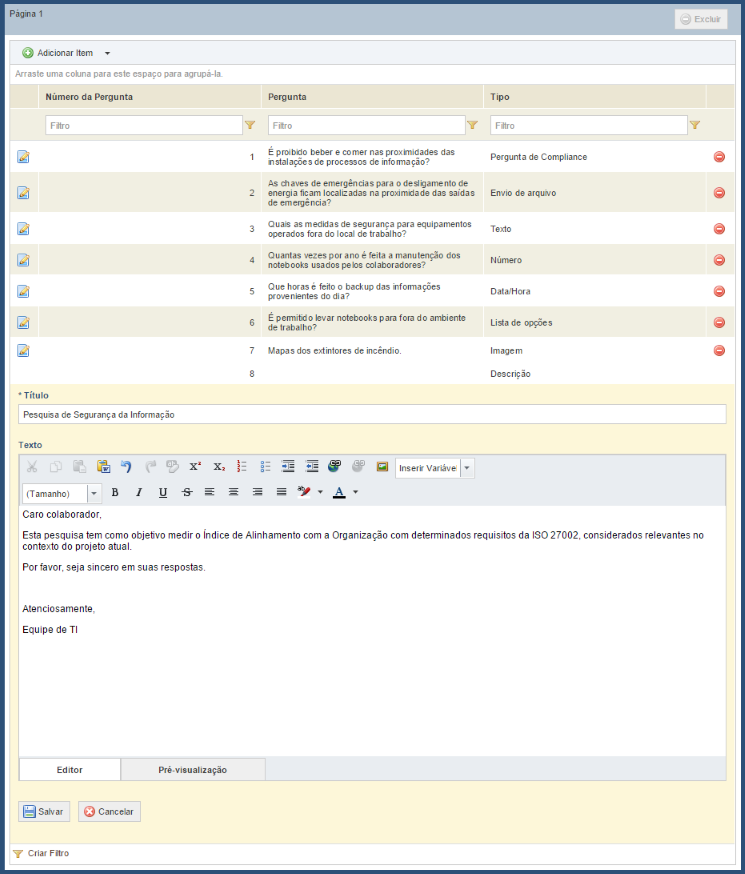Click the Paste clipboard icon
This screenshot has width=745, height=874.
80,467
